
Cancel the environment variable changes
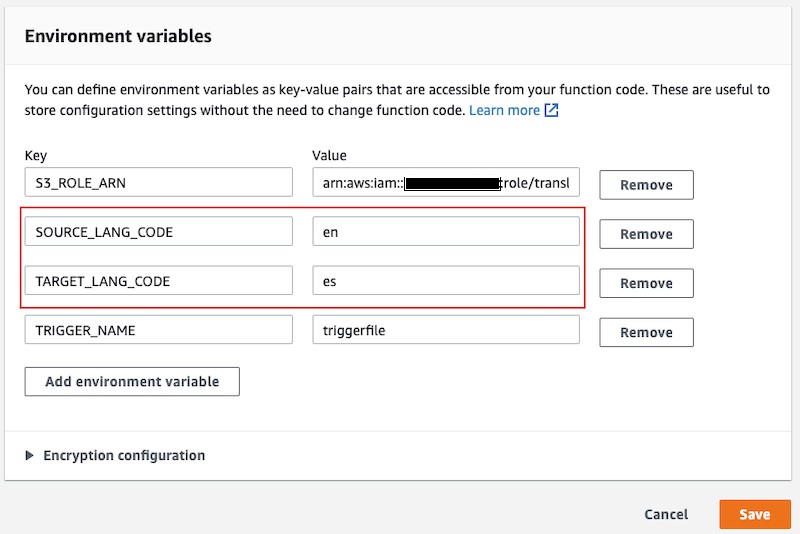click(666, 514)
